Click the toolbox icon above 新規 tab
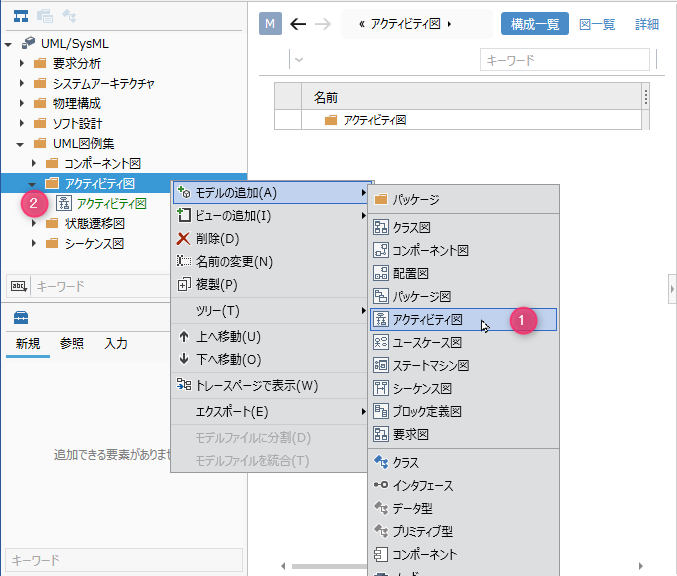Screen dimensions: 677x576 click(x=21, y=317)
